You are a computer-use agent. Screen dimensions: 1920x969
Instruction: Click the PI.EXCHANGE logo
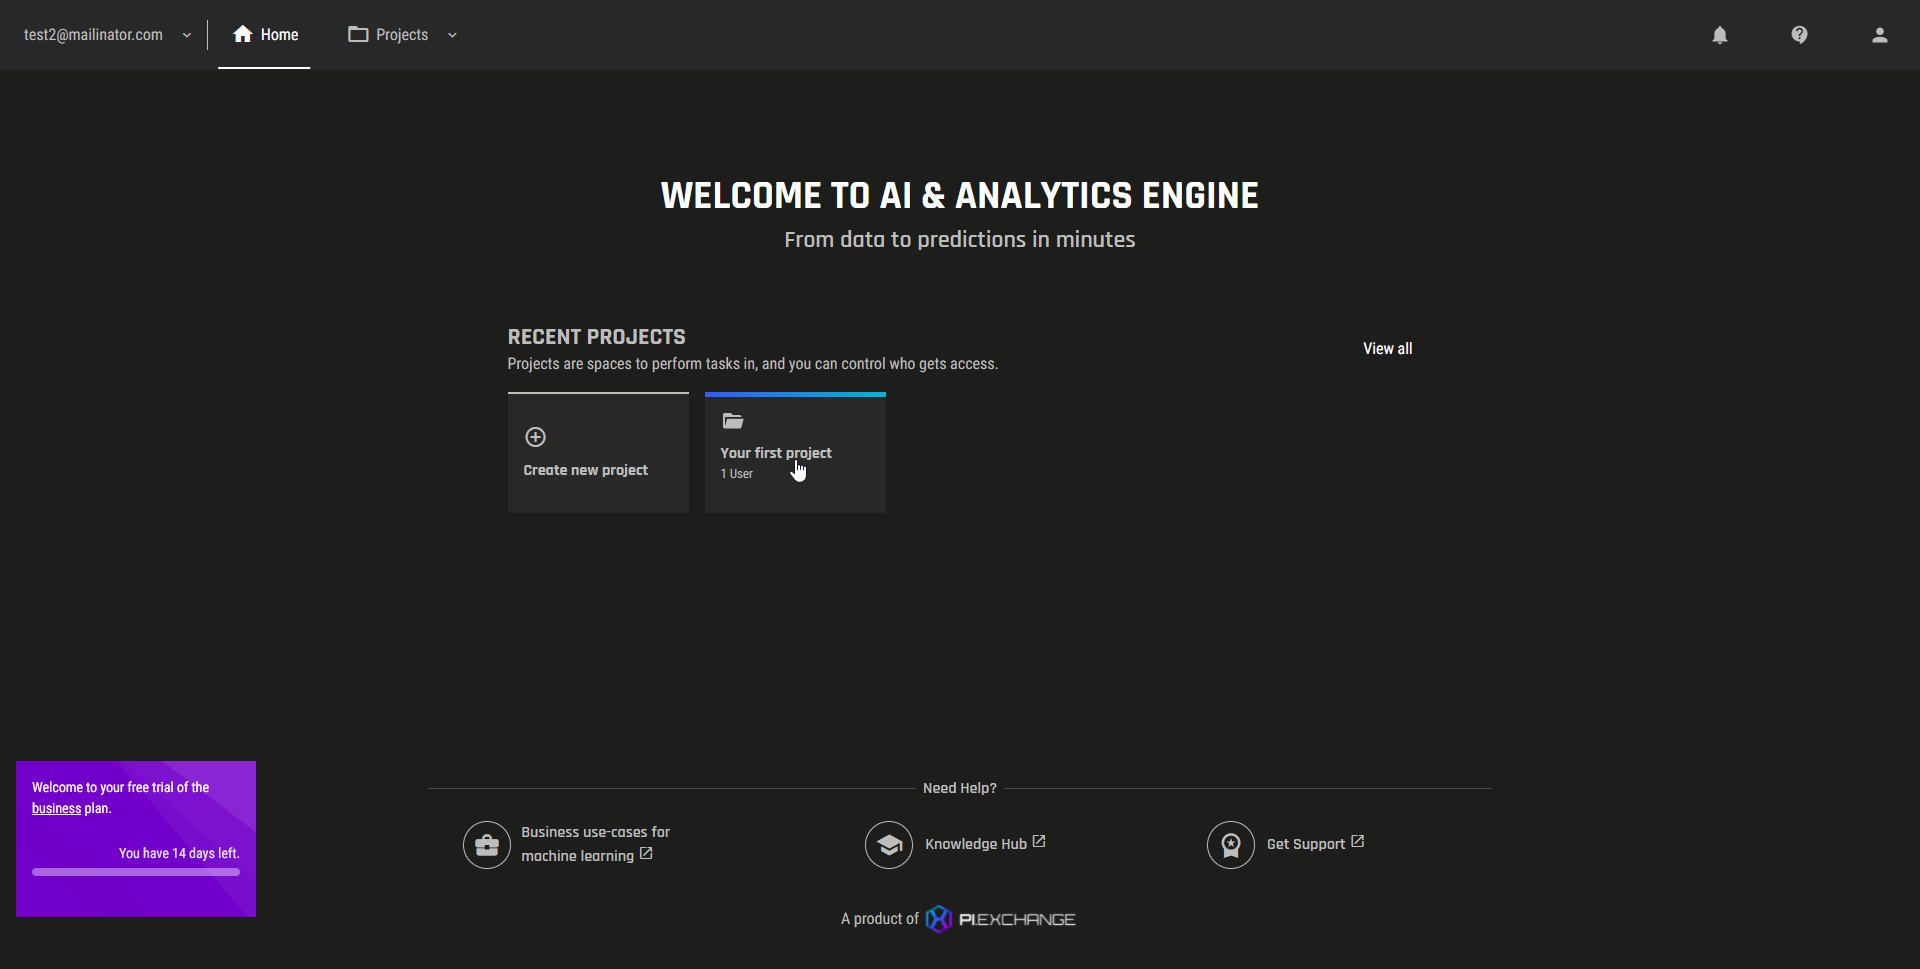pyautogui.click(x=1000, y=919)
